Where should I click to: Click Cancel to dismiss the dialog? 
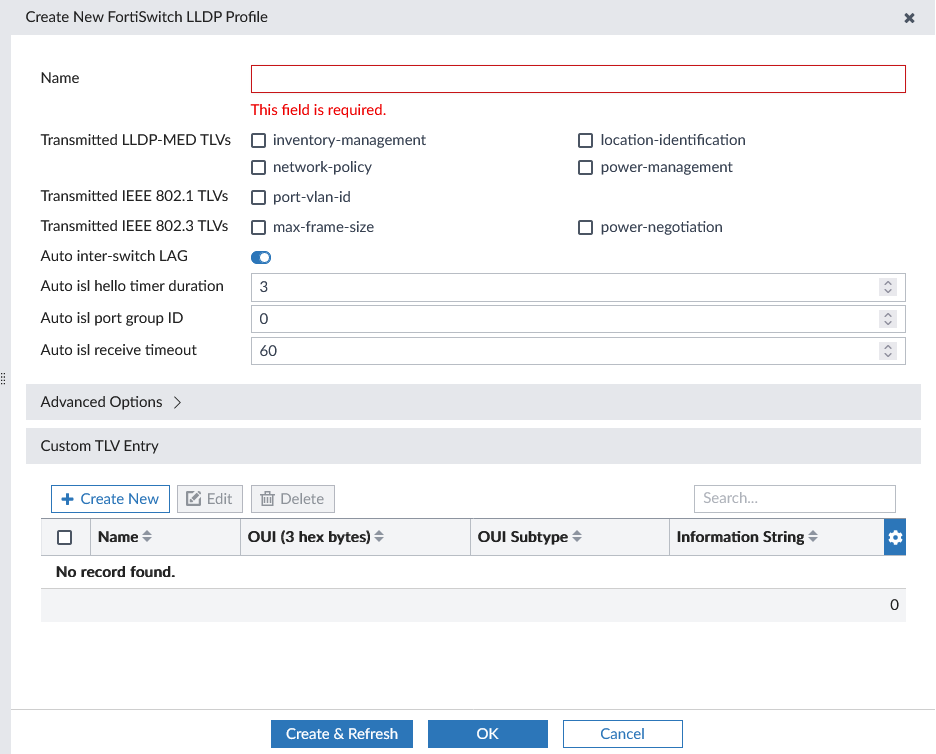(622, 733)
